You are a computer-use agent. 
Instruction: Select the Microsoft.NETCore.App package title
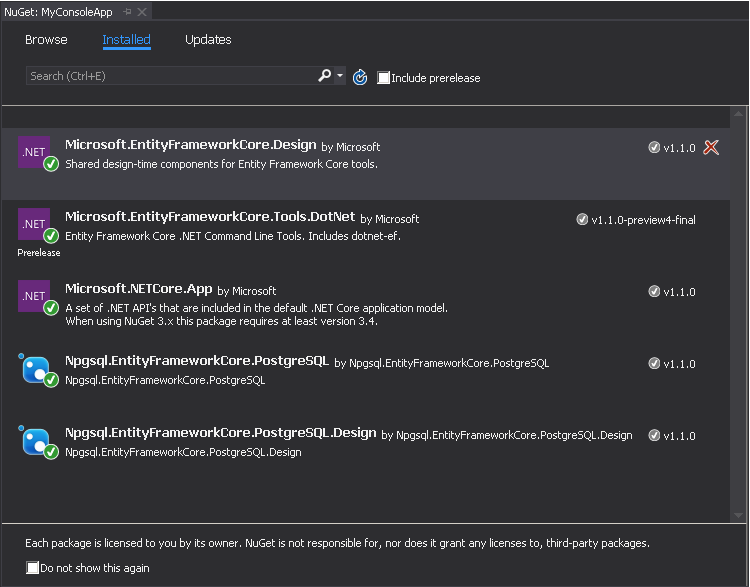pos(139,289)
